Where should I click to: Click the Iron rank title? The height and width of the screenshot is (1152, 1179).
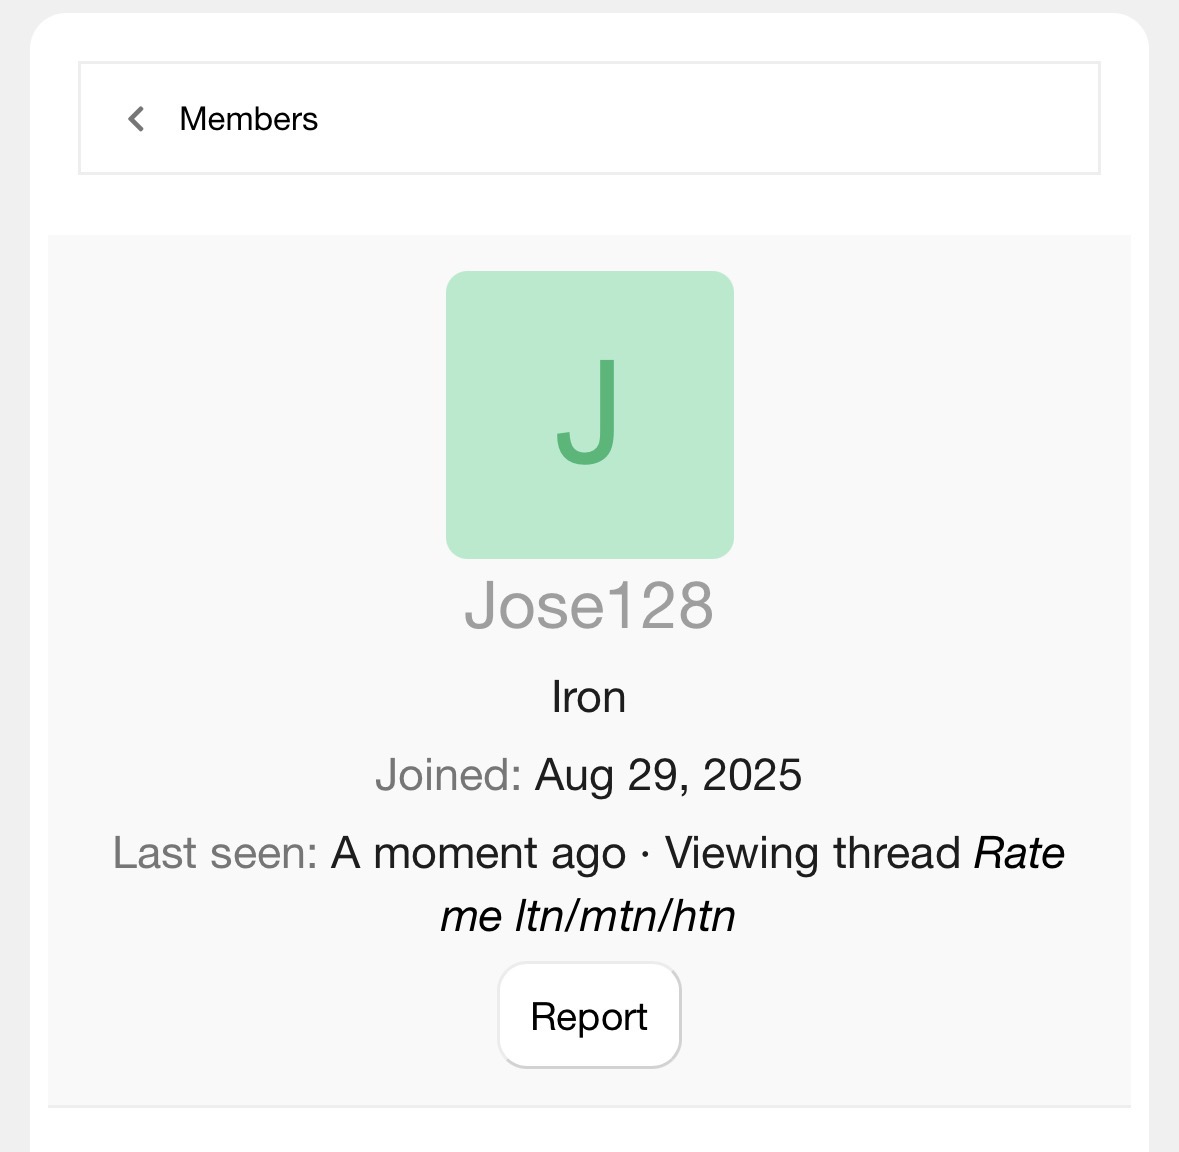(x=589, y=697)
